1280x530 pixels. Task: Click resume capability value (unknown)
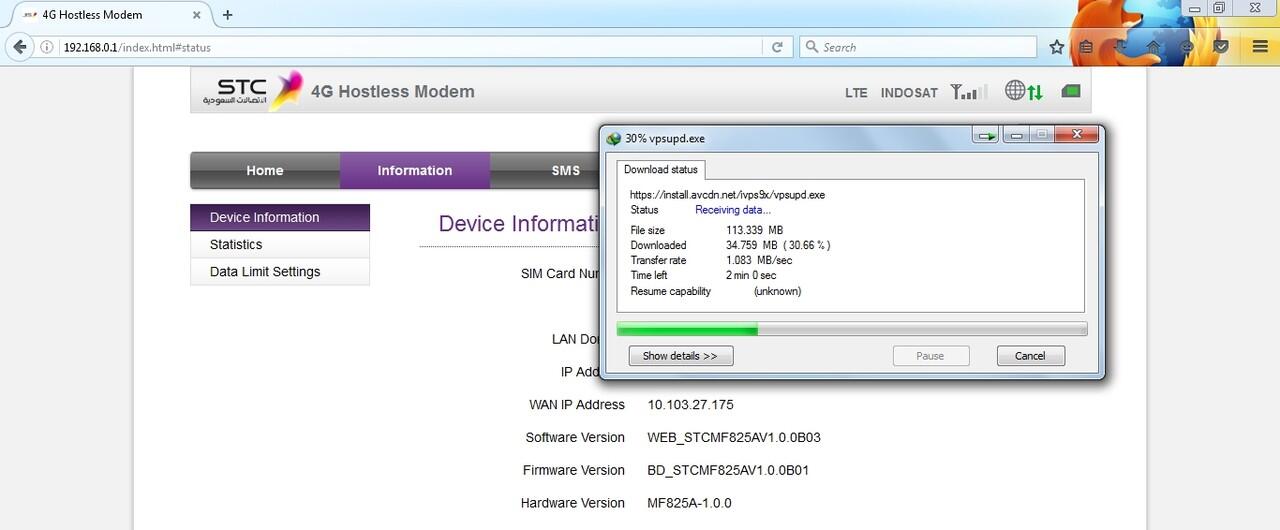[777, 291]
